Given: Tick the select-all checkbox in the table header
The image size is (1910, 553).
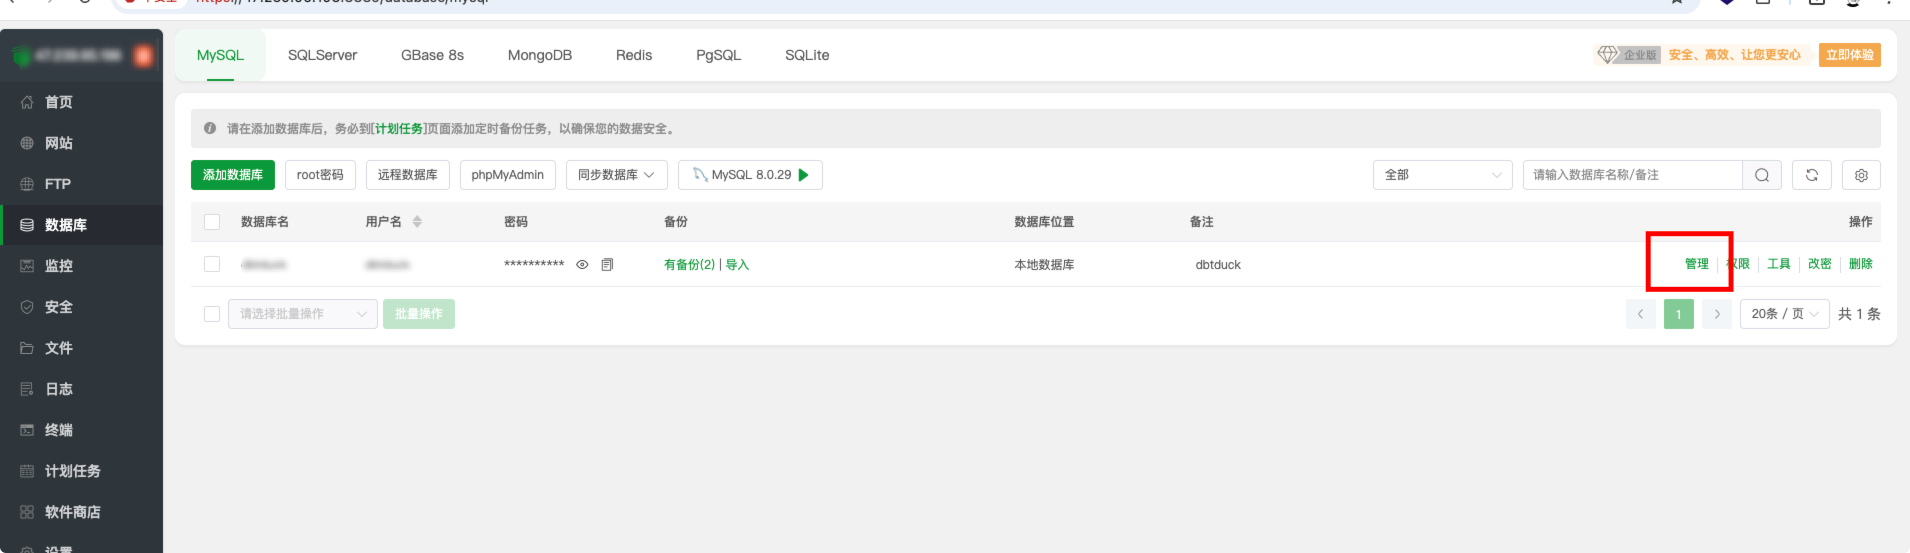Looking at the screenshot, I should [x=212, y=222].
